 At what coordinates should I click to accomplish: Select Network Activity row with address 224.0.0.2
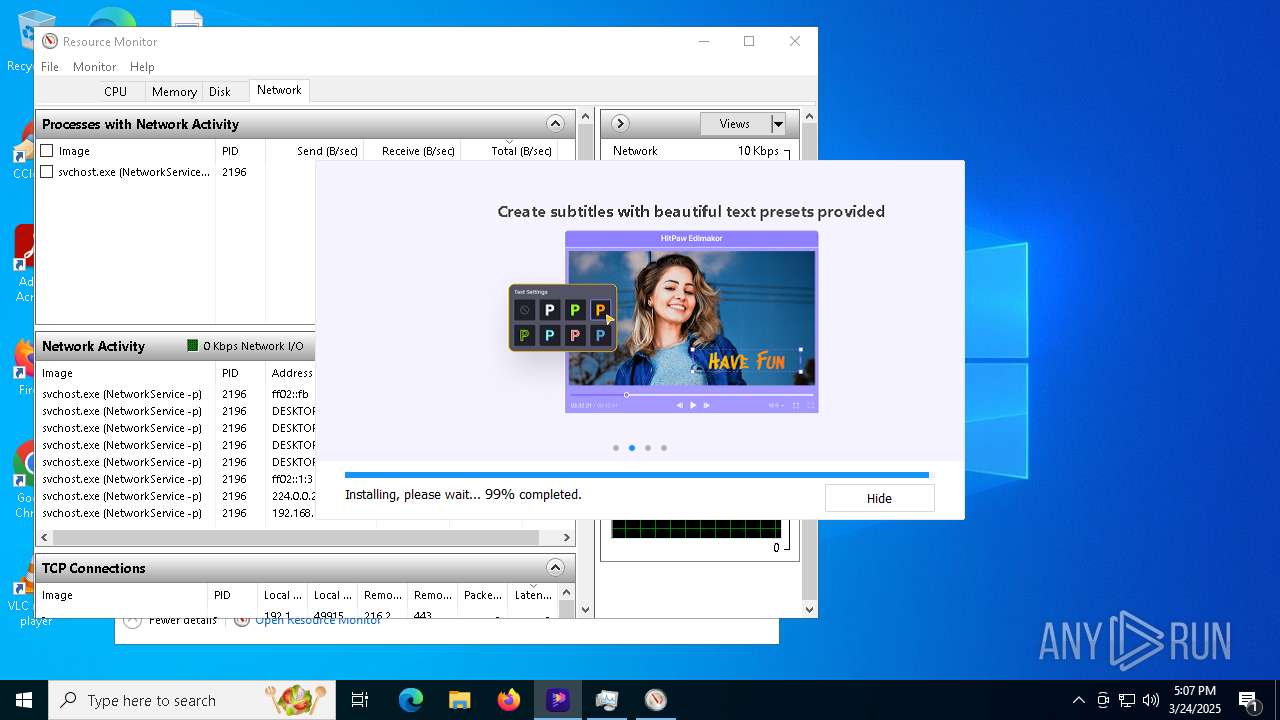click(x=178, y=496)
